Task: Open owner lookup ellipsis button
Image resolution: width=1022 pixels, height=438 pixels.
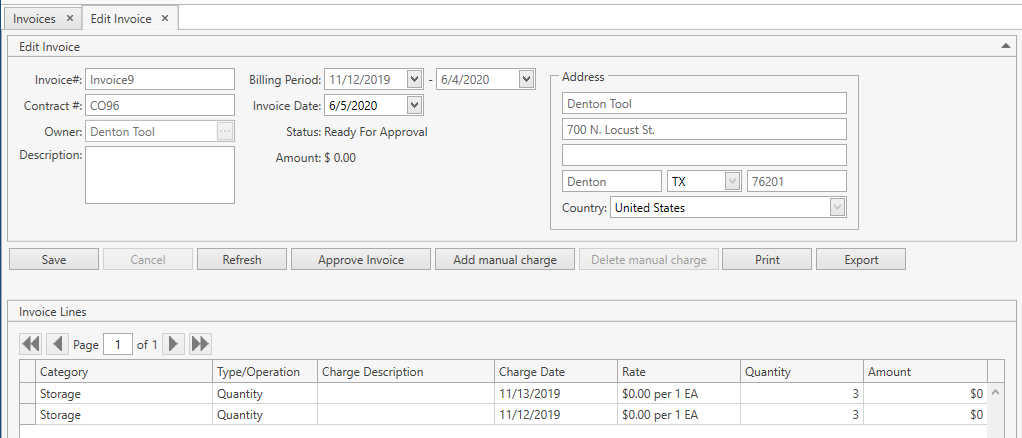Action: (225, 131)
